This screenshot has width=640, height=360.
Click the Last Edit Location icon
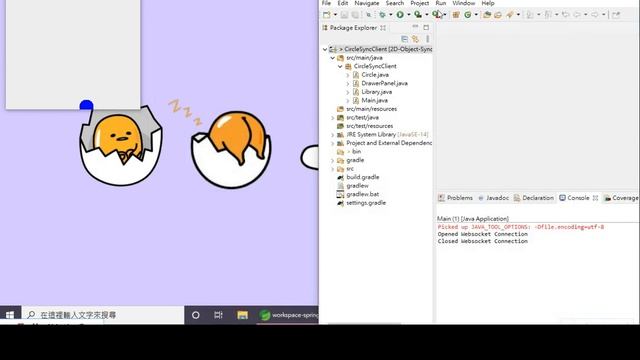(x=566, y=15)
